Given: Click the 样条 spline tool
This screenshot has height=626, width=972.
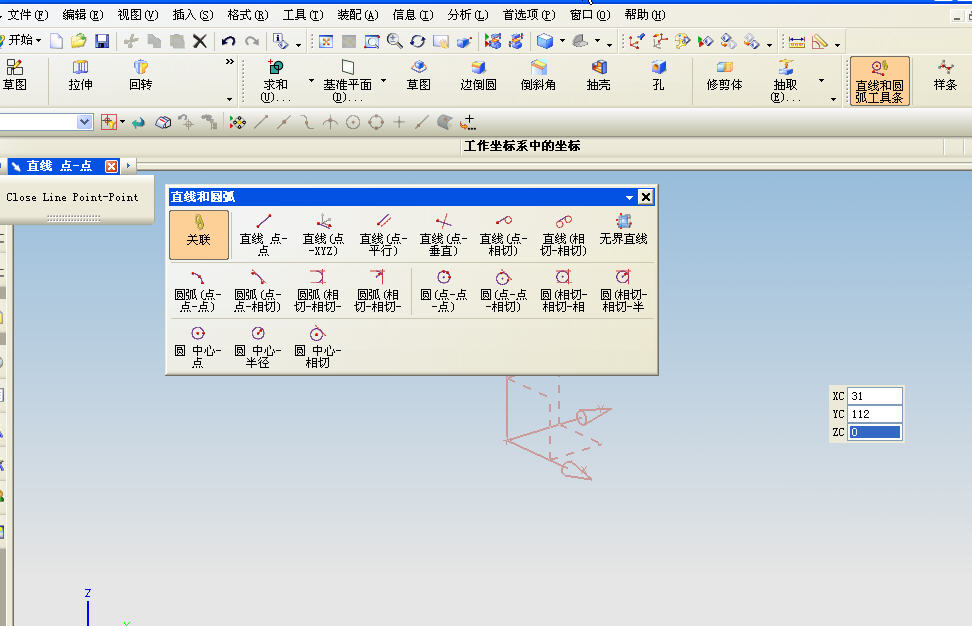Looking at the screenshot, I should point(945,76).
